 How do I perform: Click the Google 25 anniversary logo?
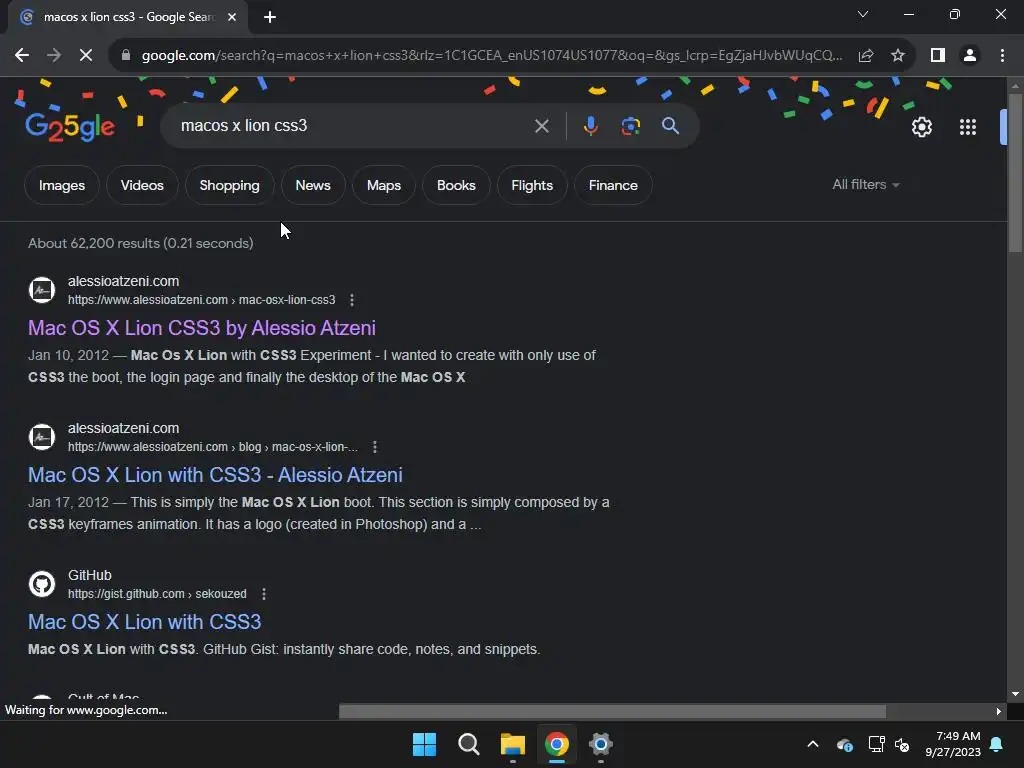point(70,126)
